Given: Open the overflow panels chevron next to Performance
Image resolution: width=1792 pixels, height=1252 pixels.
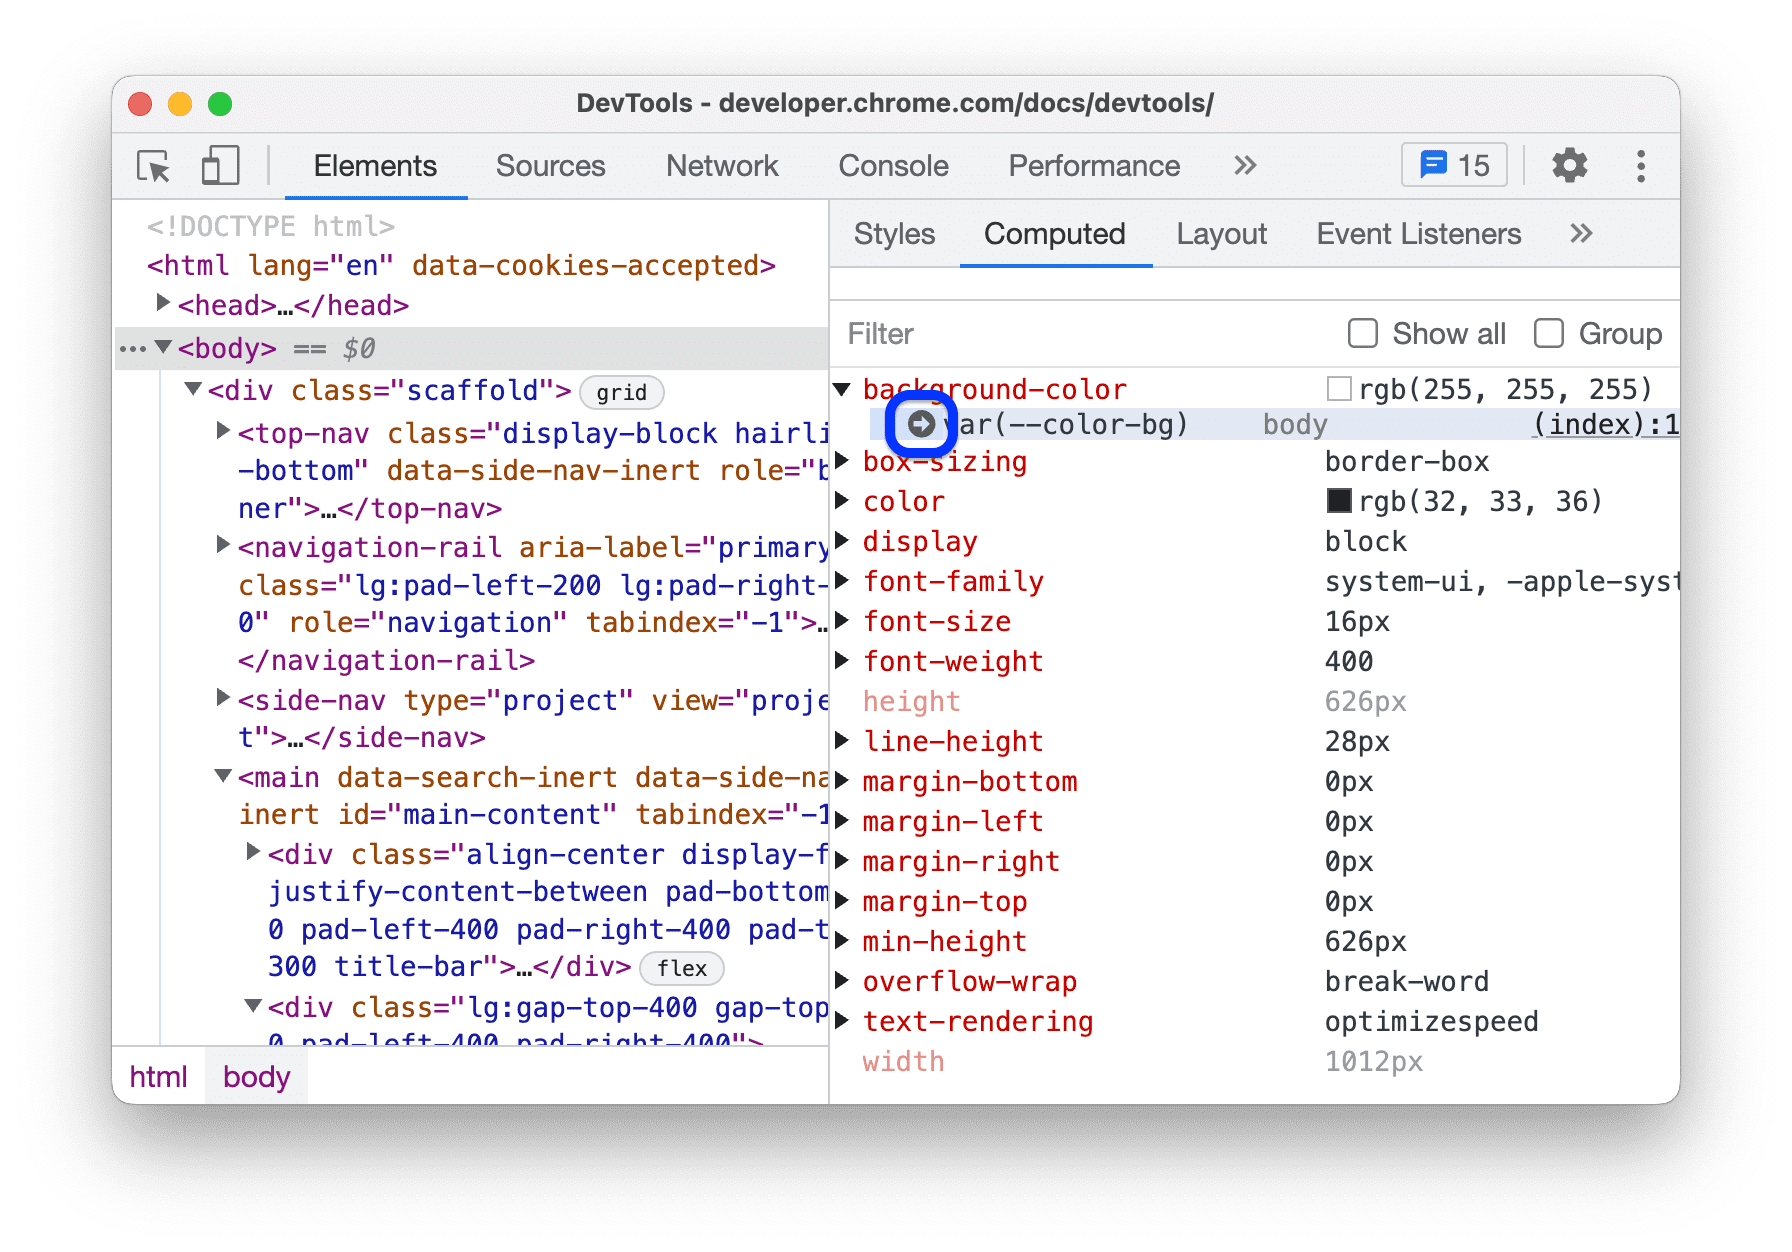Looking at the screenshot, I should [x=1244, y=166].
